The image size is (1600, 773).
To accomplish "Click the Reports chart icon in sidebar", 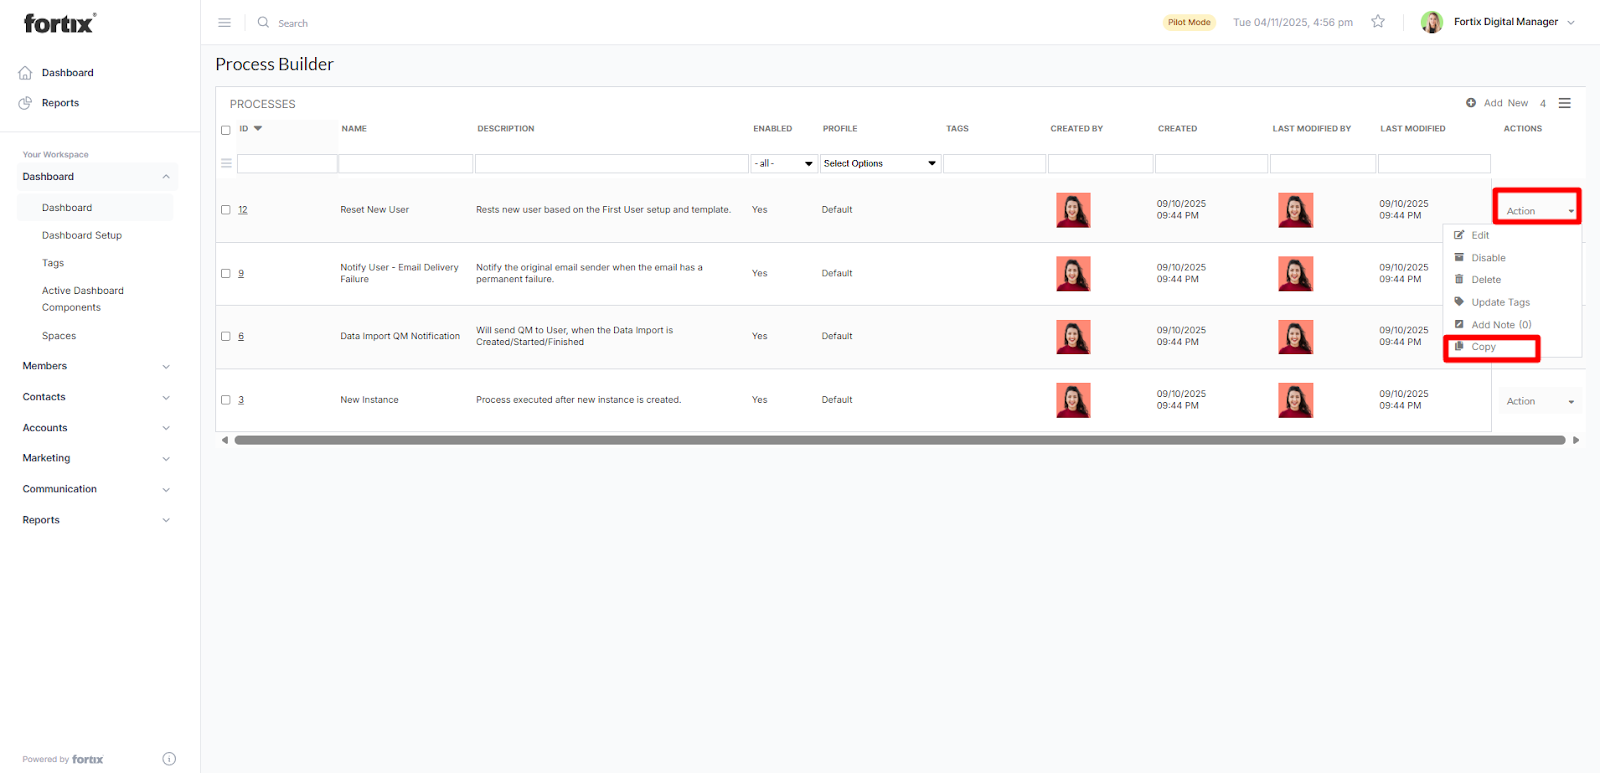I will (x=26, y=103).
